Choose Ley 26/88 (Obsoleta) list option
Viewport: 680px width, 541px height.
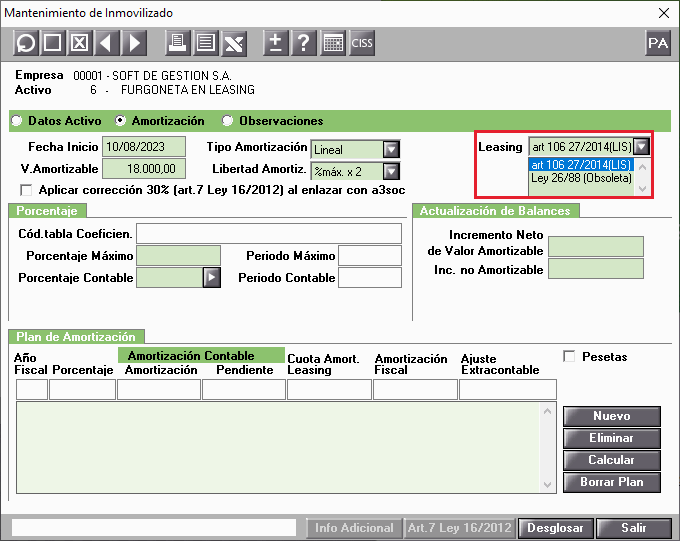581,178
